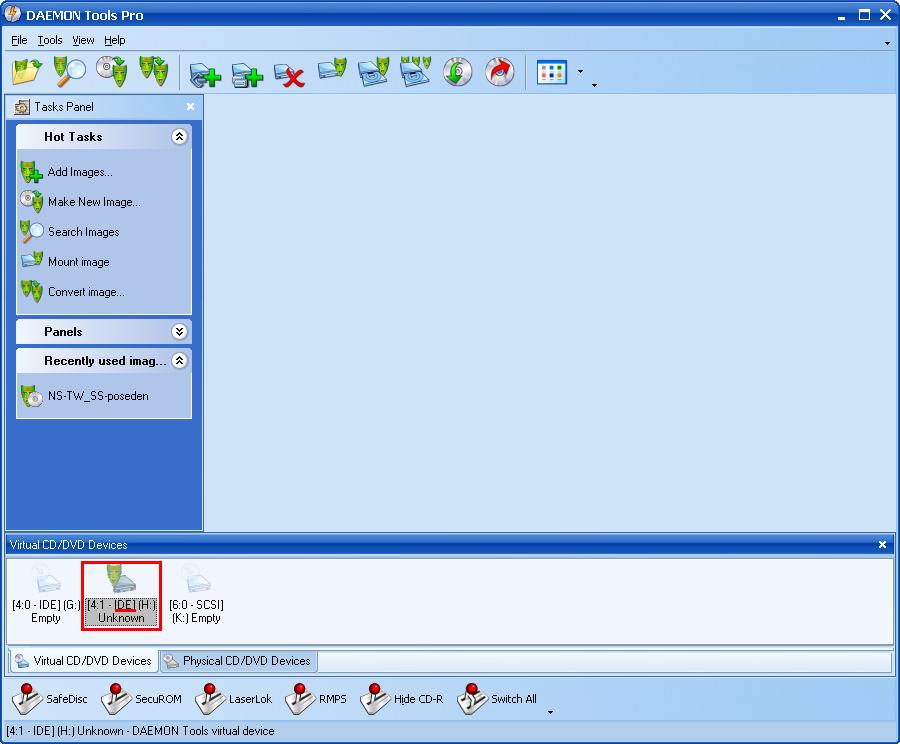The height and width of the screenshot is (744, 900).
Task: Switch to Physical CD/DVD Devices tab
Action: point(238,661)
